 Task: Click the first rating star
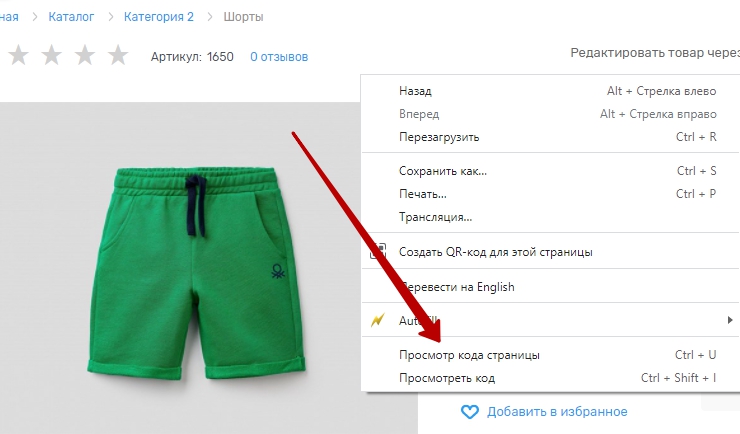coord(17,56)
